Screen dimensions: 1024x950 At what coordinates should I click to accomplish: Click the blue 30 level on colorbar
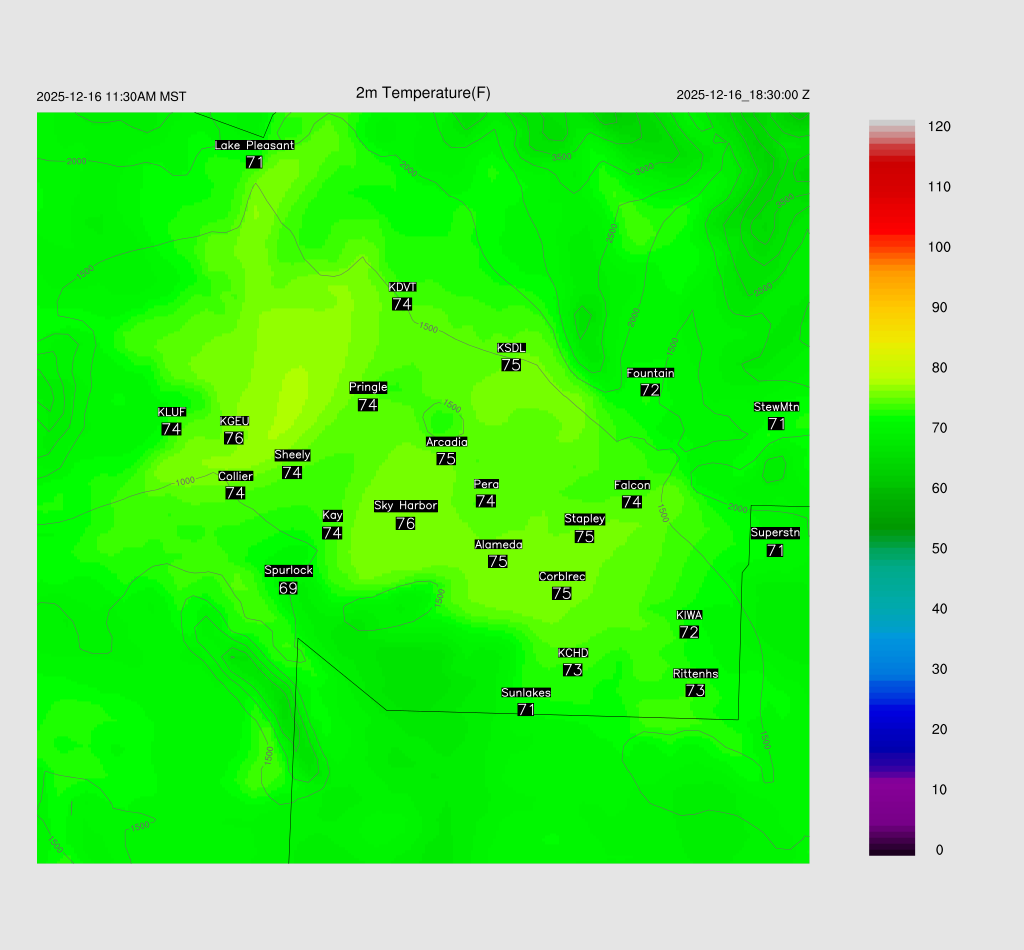click(x=892, y=669)
